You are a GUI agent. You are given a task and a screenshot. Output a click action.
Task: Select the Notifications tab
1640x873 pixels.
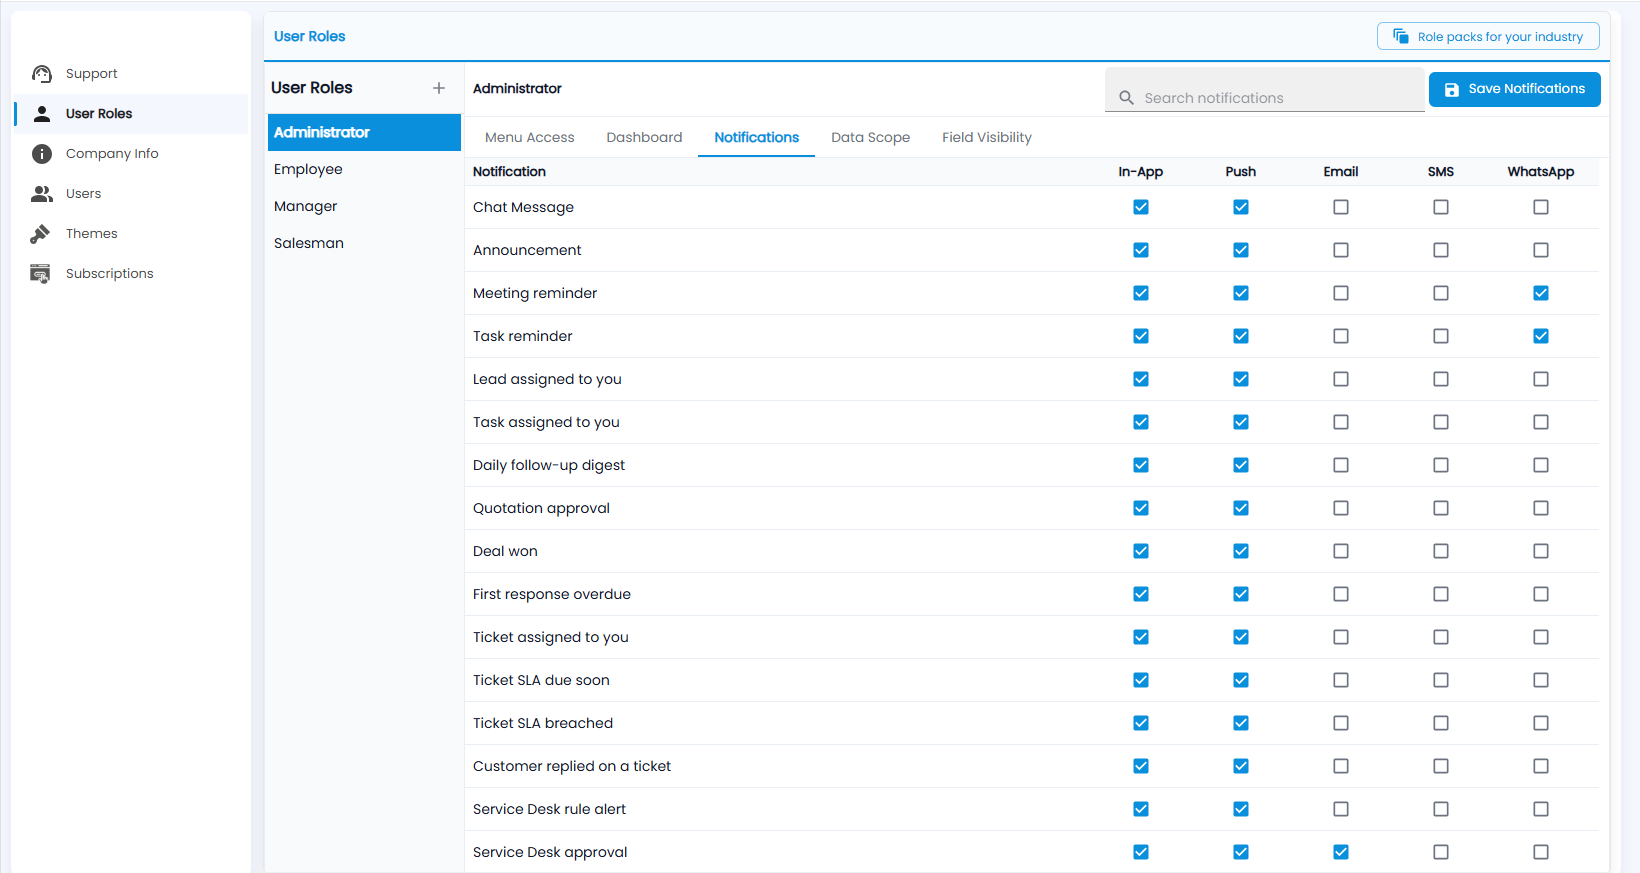pyautogui.click(x=757, y=138)
